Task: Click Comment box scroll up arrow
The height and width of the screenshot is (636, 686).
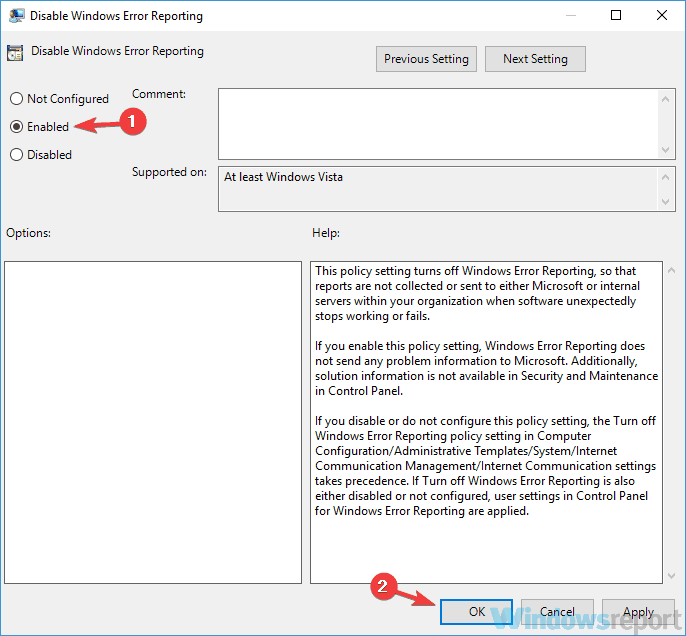Action: pyautogui.click(x=665, y=99)
